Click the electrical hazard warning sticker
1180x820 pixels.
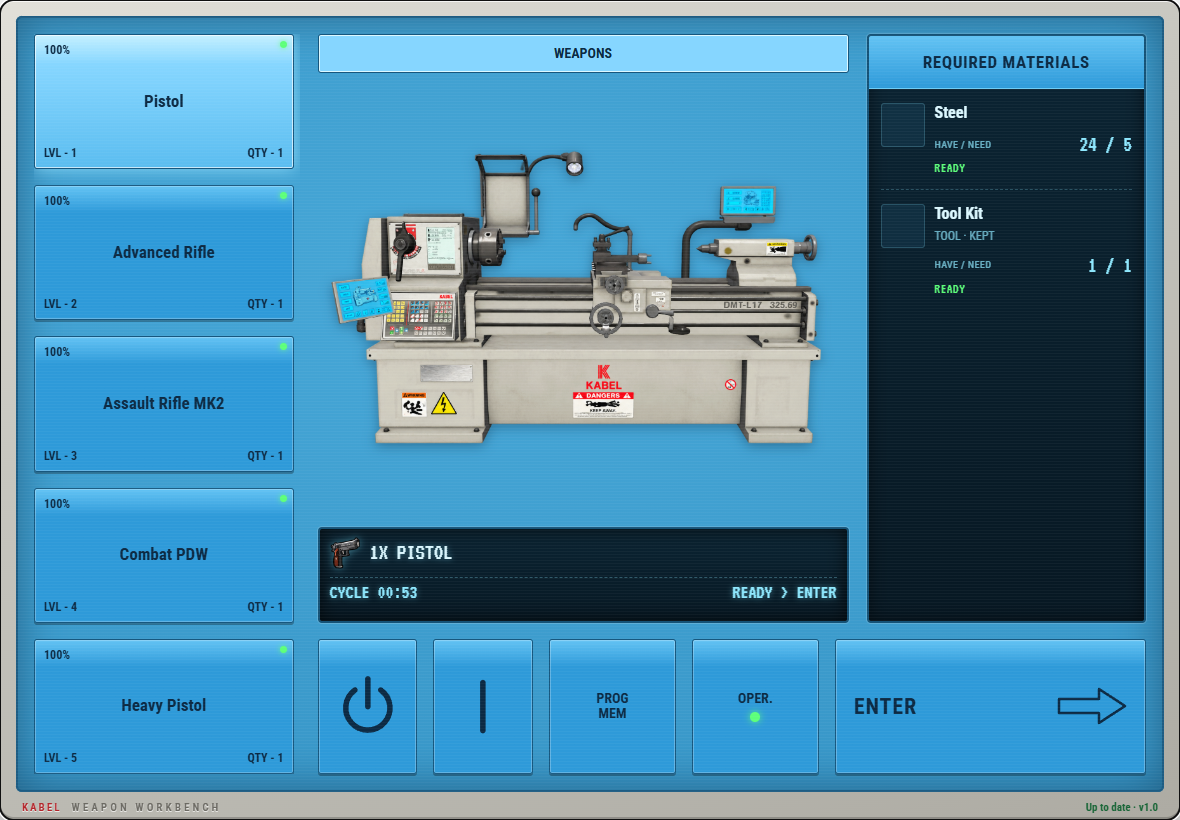tap(444, 405)
